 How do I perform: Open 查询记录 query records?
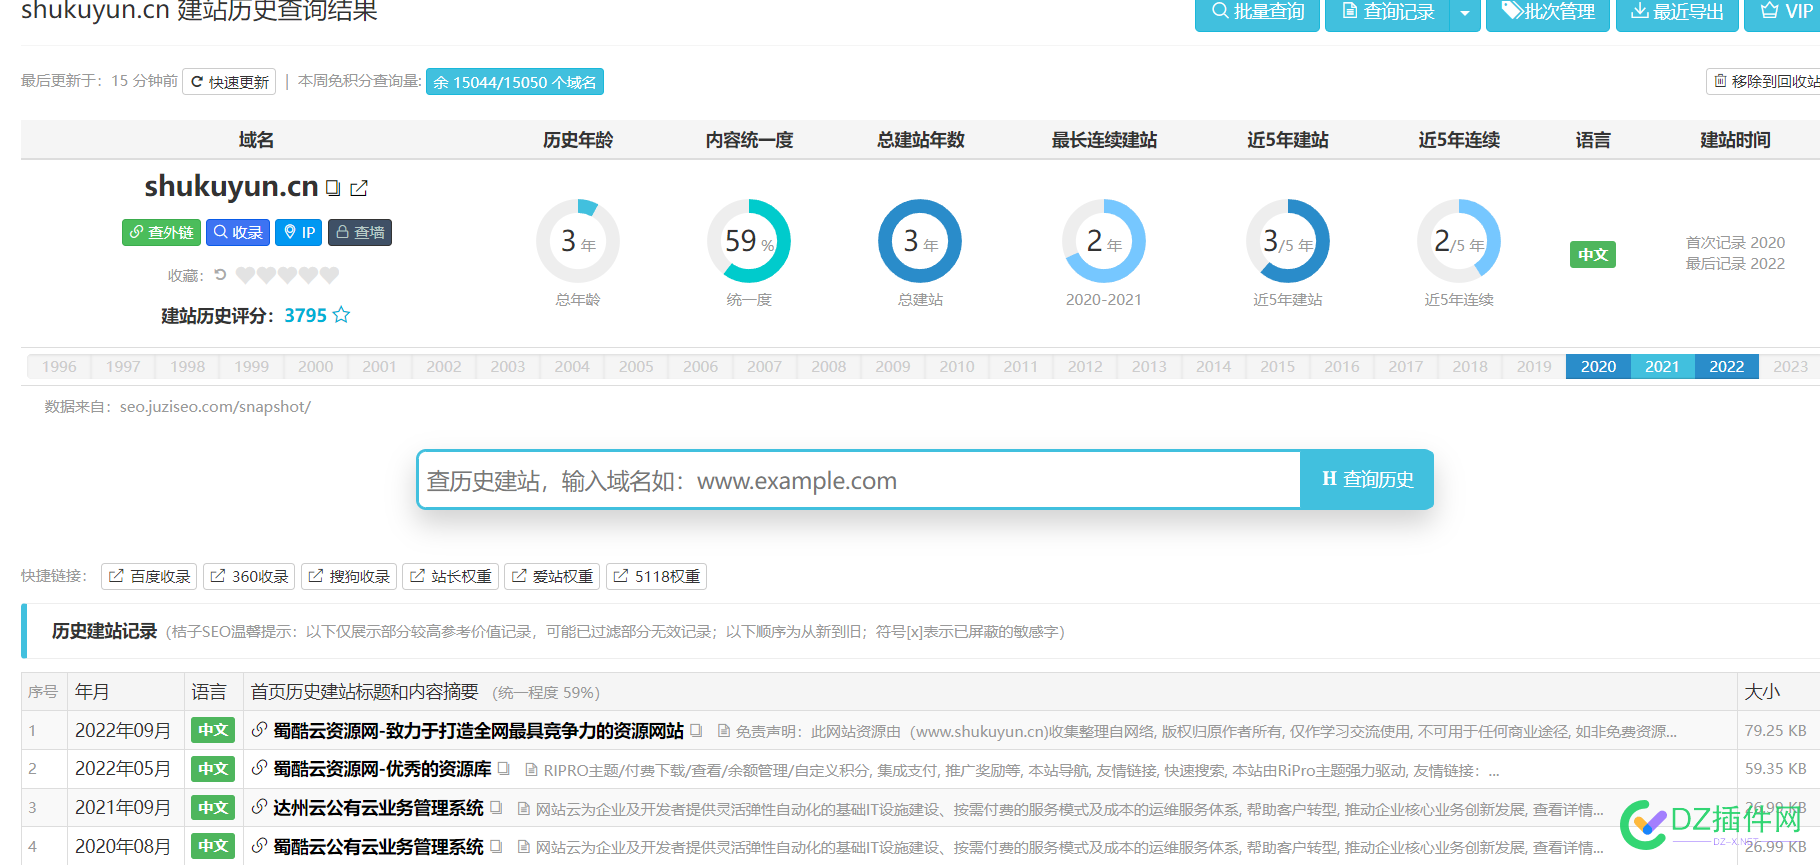(x=1387, y=12)
